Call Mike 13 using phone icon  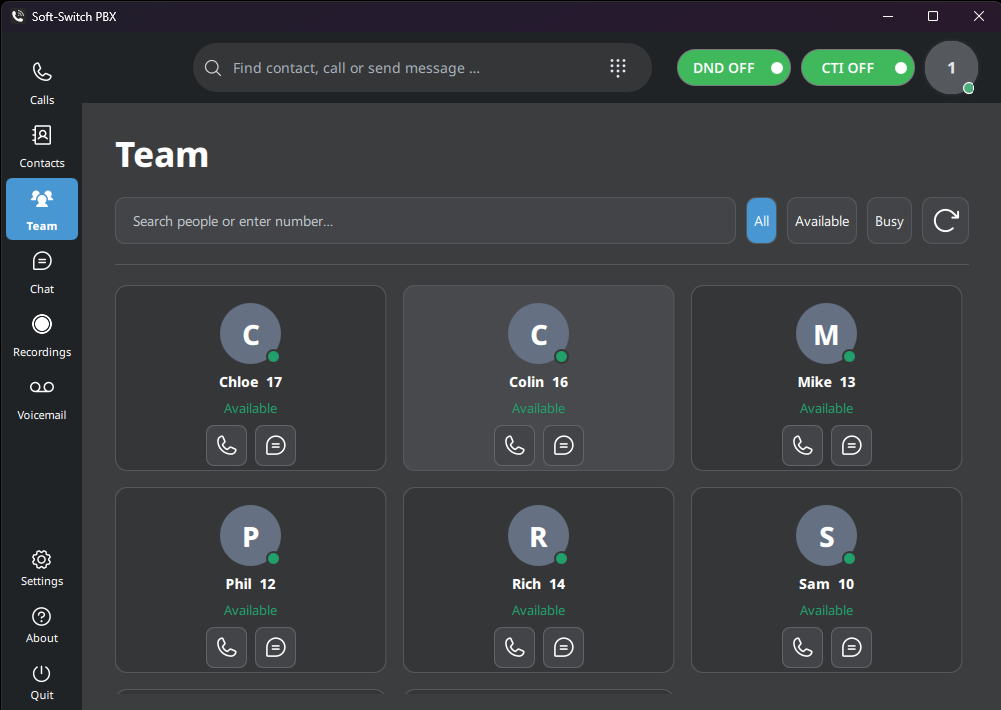click(802, 445)
